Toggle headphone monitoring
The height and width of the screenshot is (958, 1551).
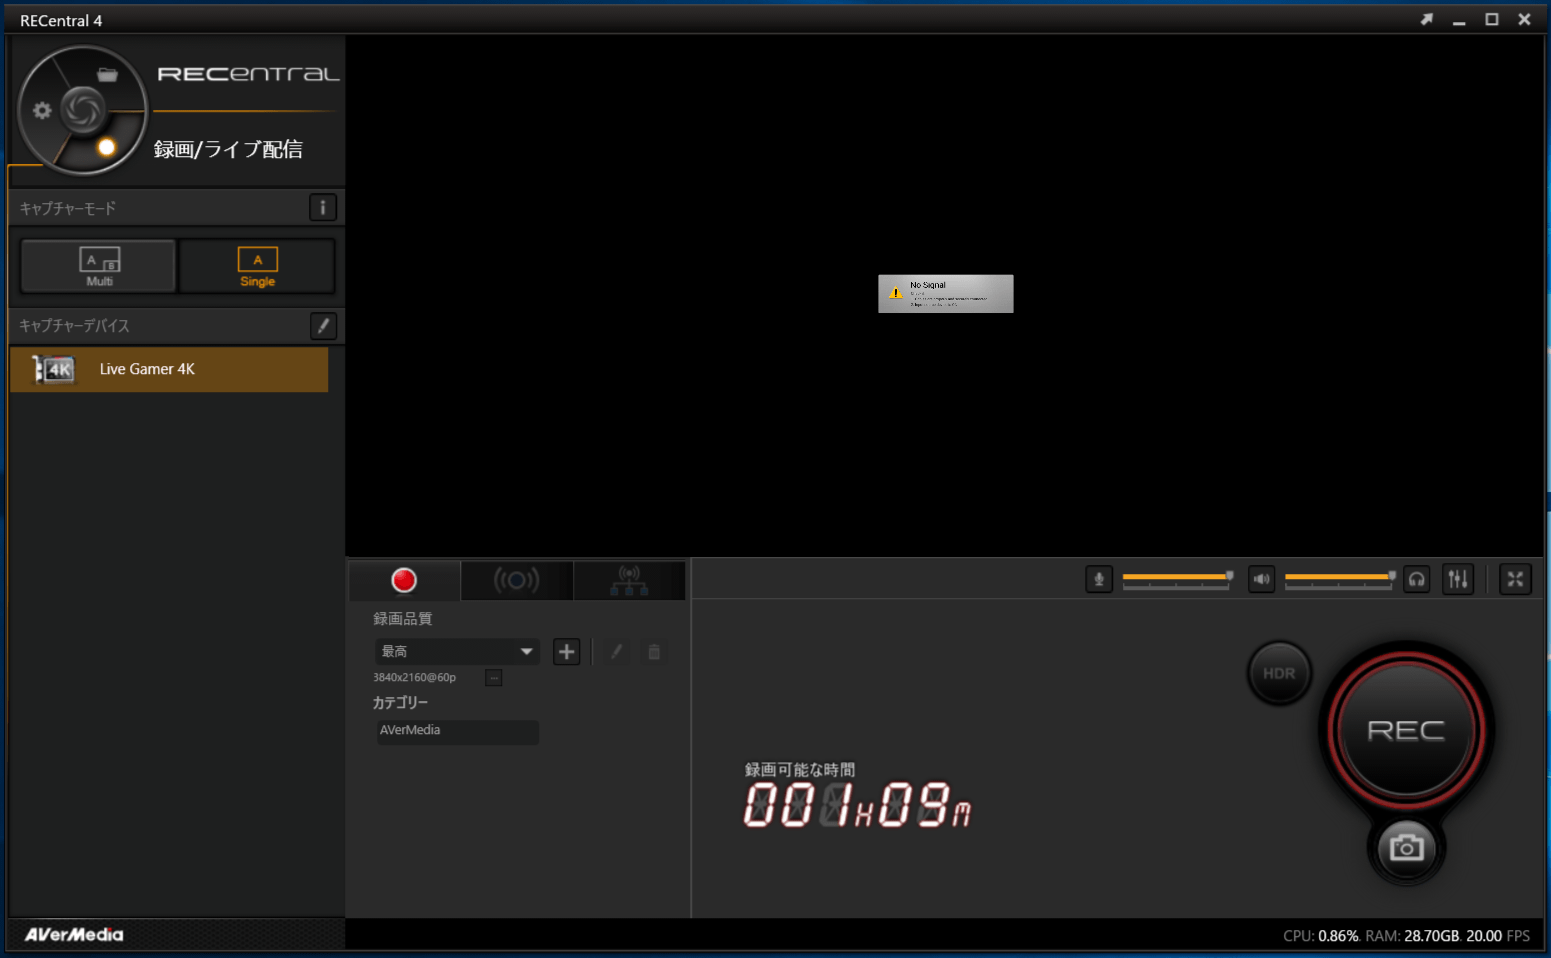1416,579
